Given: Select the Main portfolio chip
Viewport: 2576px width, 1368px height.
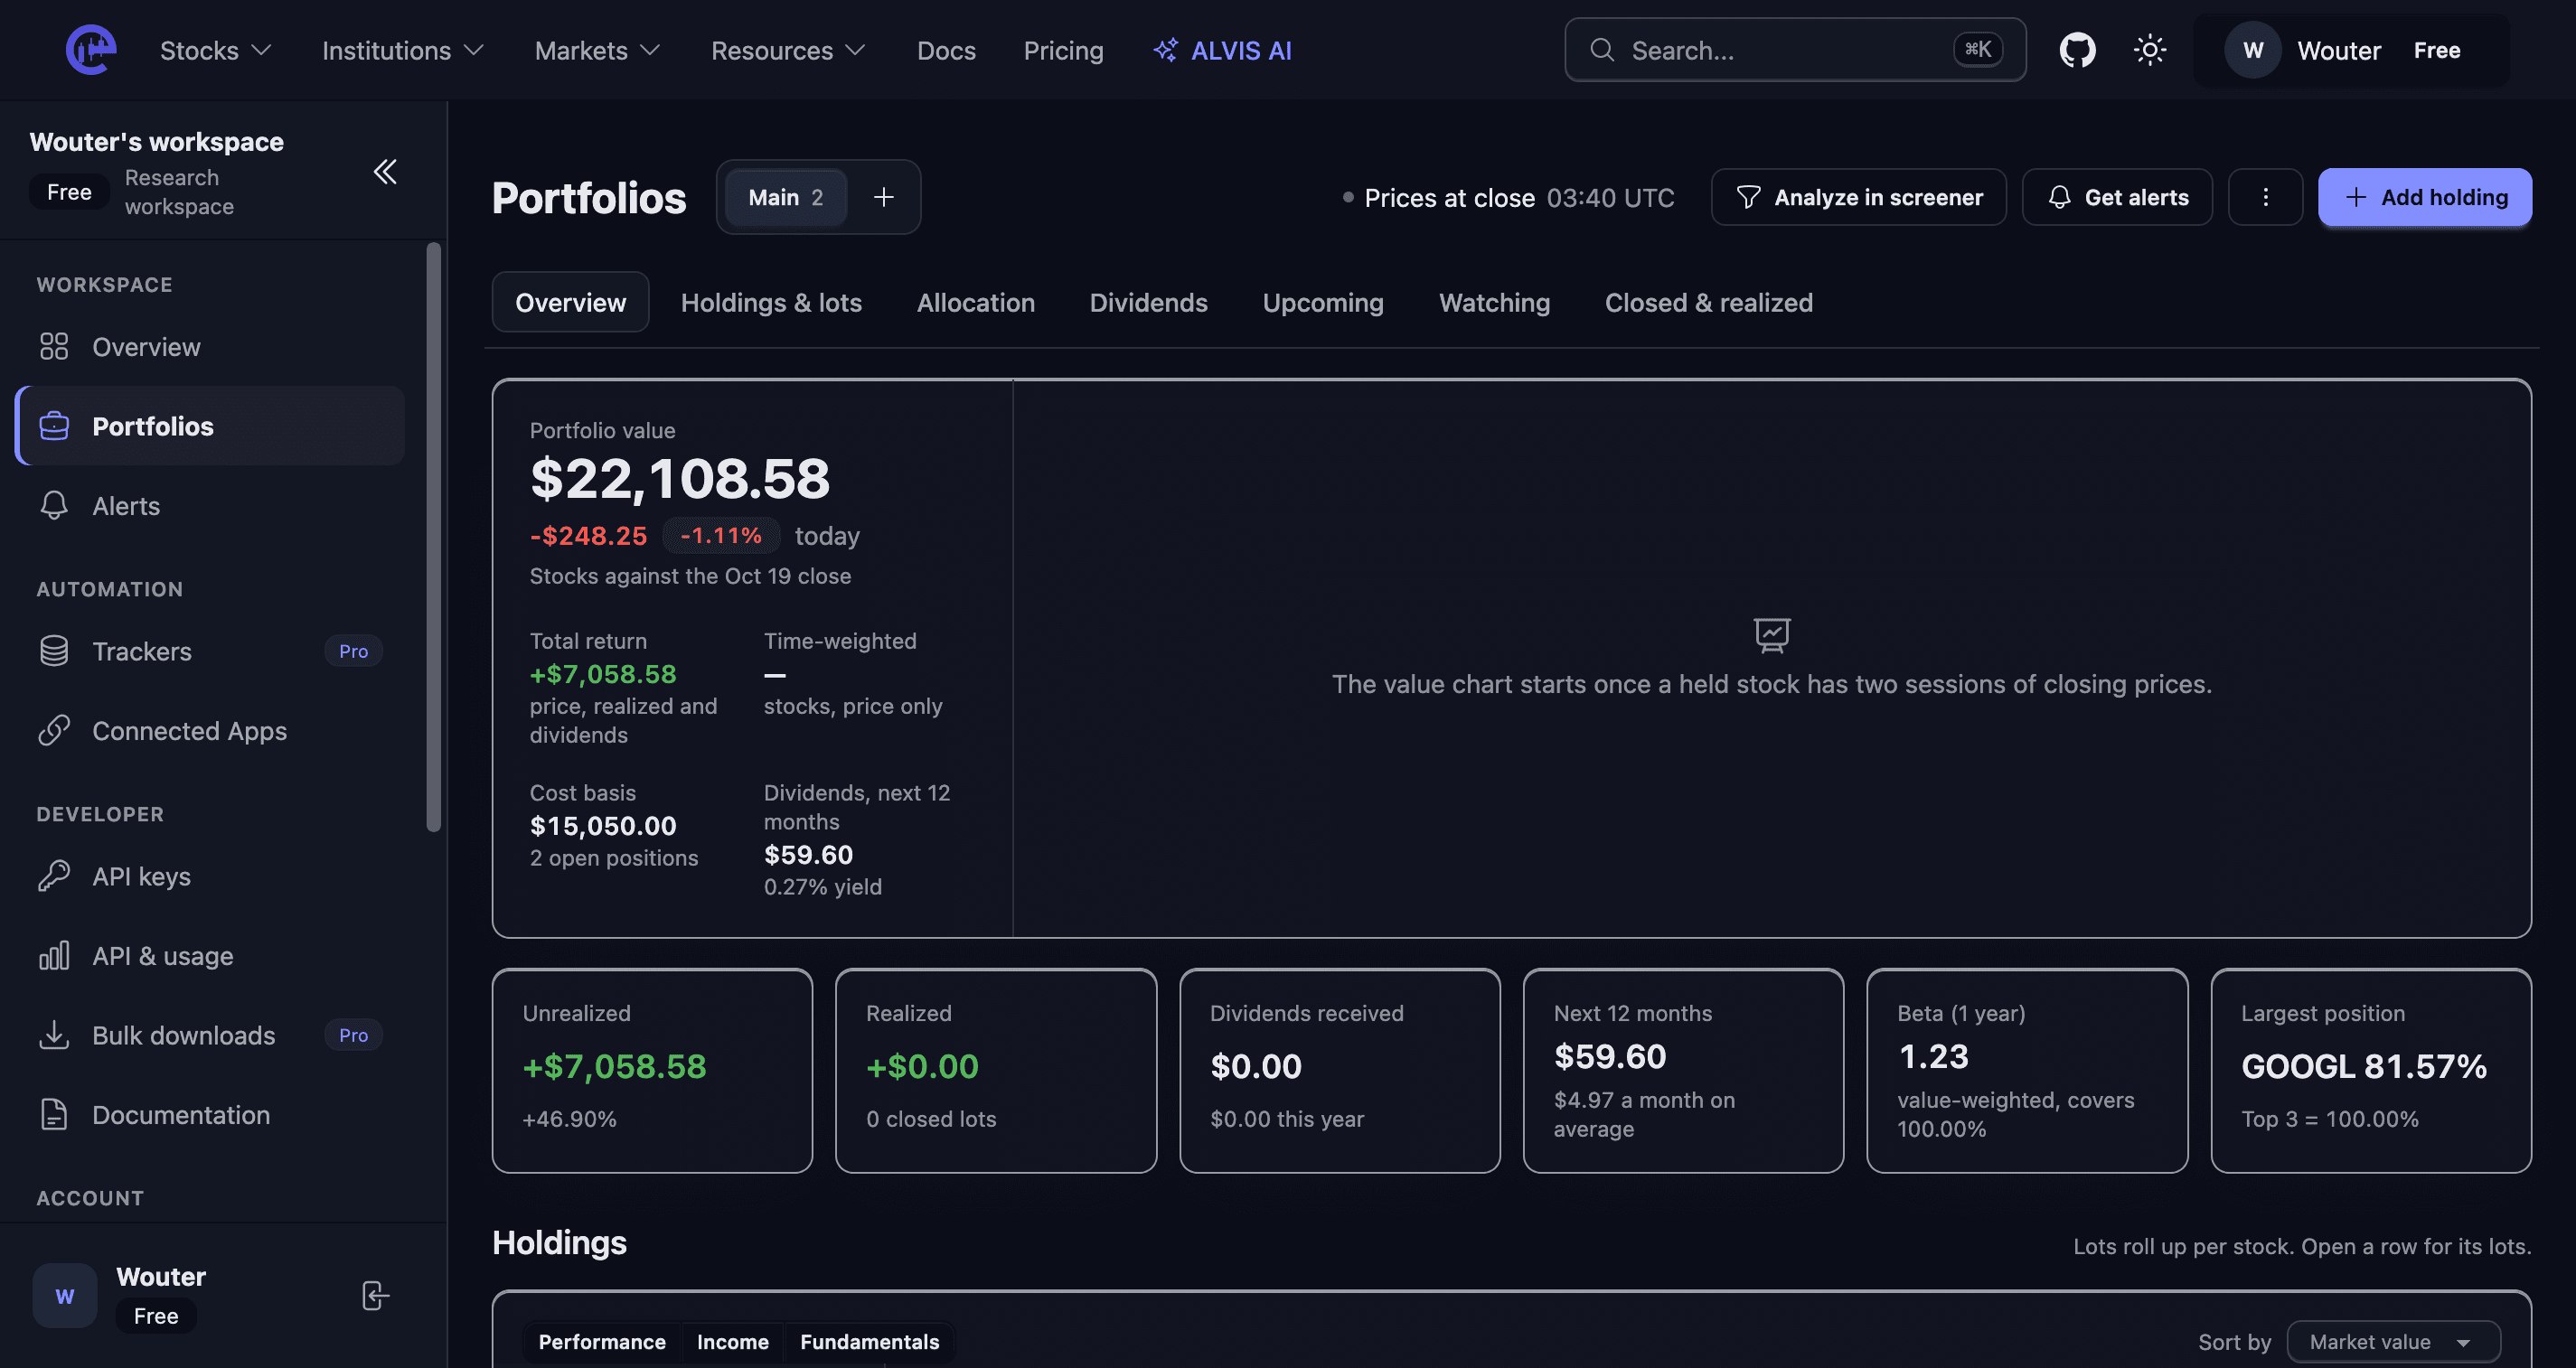Looking at the screenshot, I should pos(786,197).
